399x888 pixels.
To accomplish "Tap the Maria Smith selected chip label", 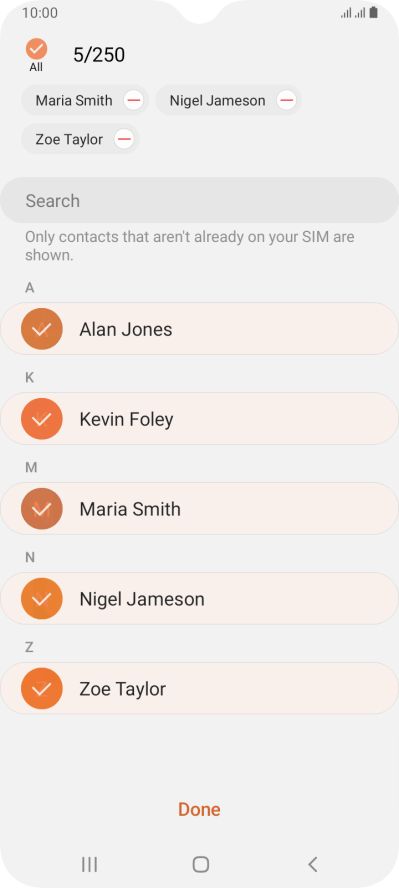I will click(74, 101).
